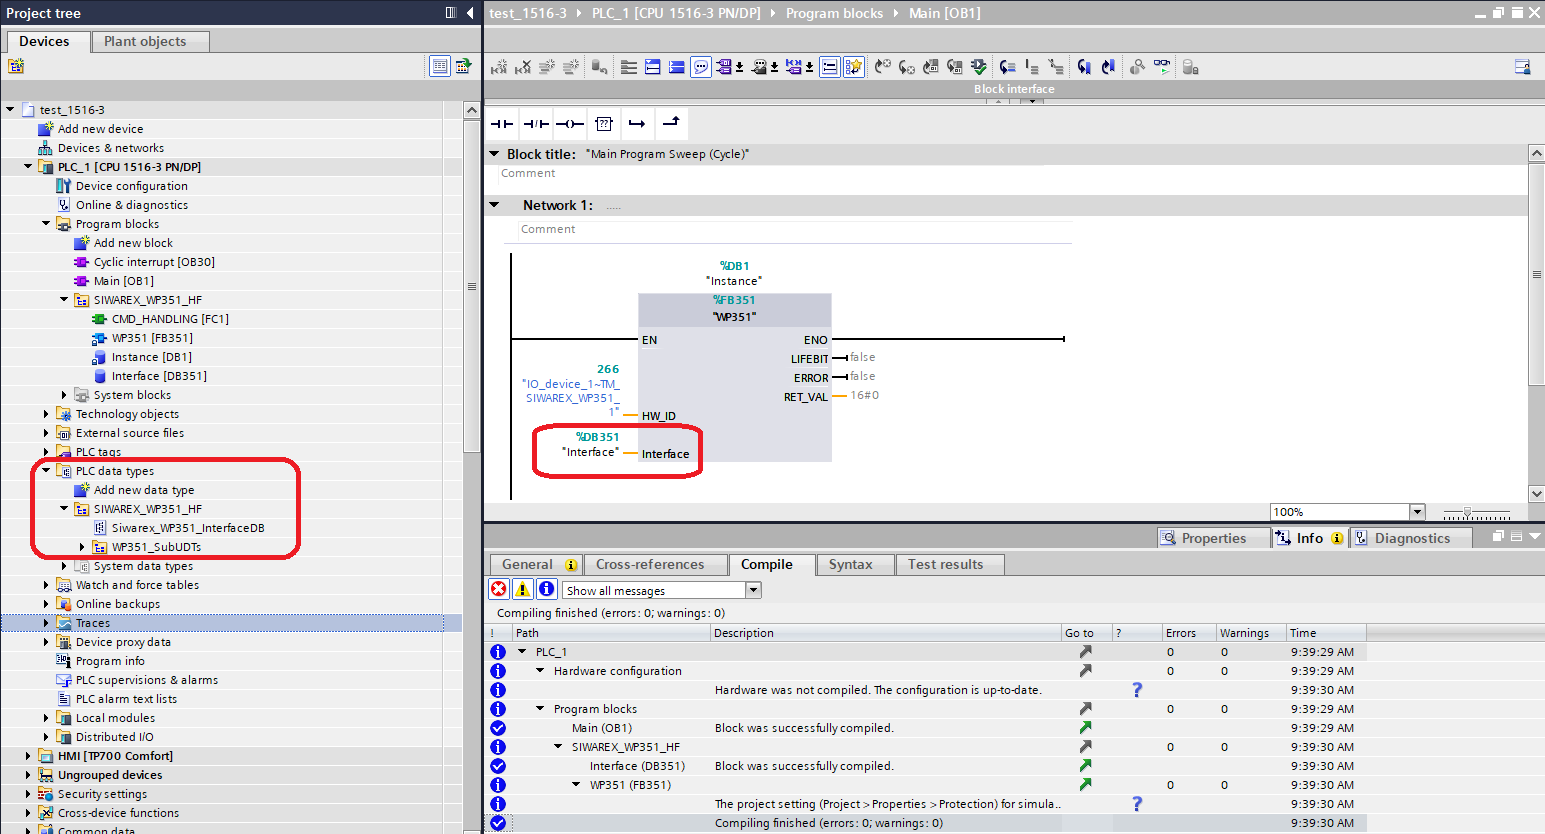Viewport: 1545px width, 834px height.
Task: Insert an empty box instruction
Action: tap(604, 124)
